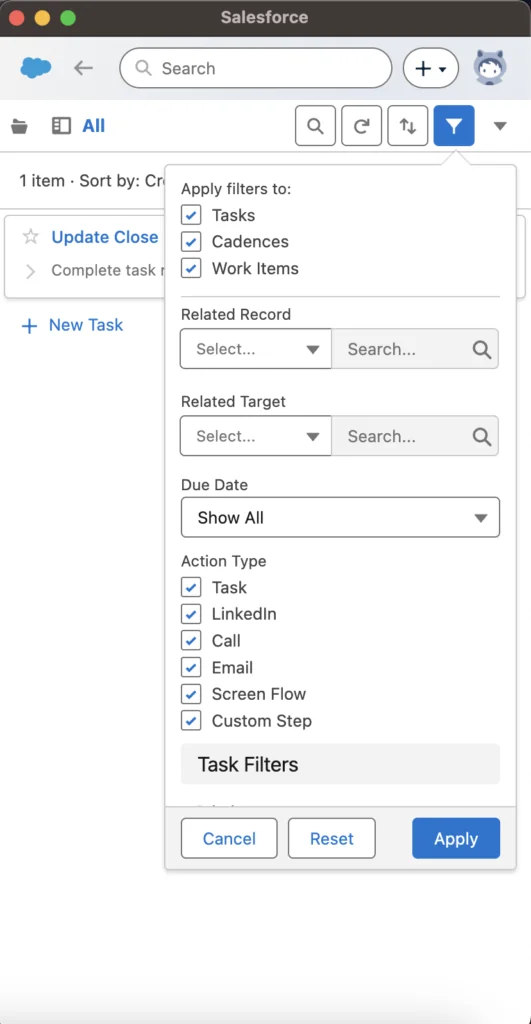This screenshot has height=1024, width=531.
Task: Cancel the filter panel
Action: coord(229,838)
